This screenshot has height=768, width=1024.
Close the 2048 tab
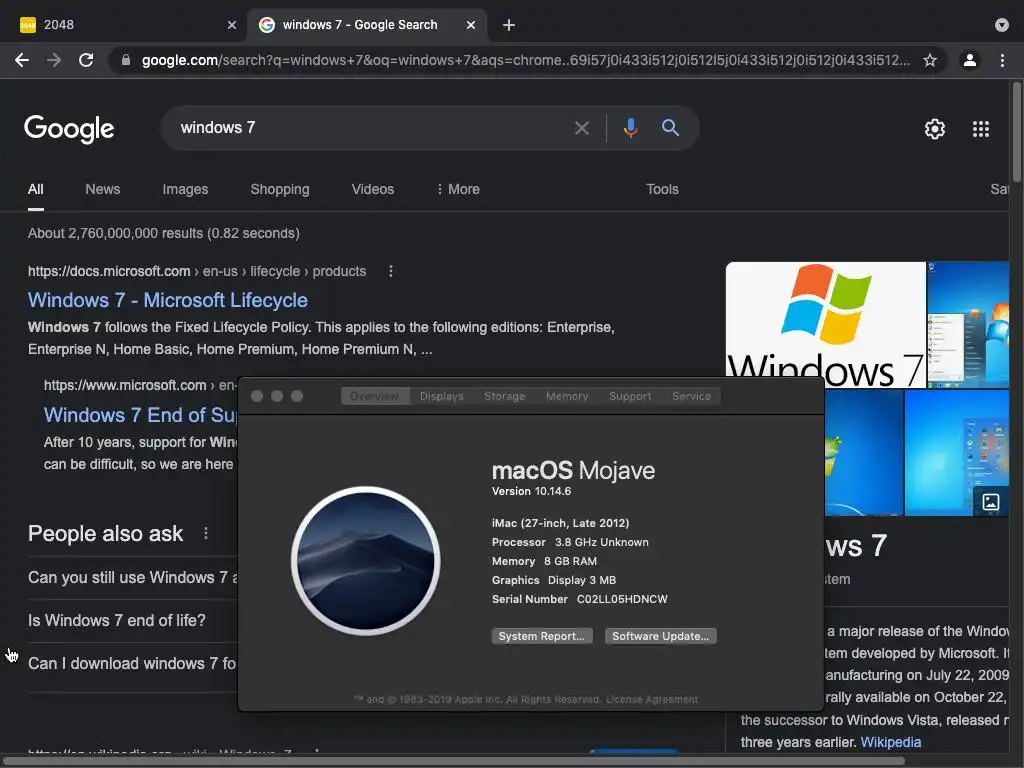pos(232,25)
